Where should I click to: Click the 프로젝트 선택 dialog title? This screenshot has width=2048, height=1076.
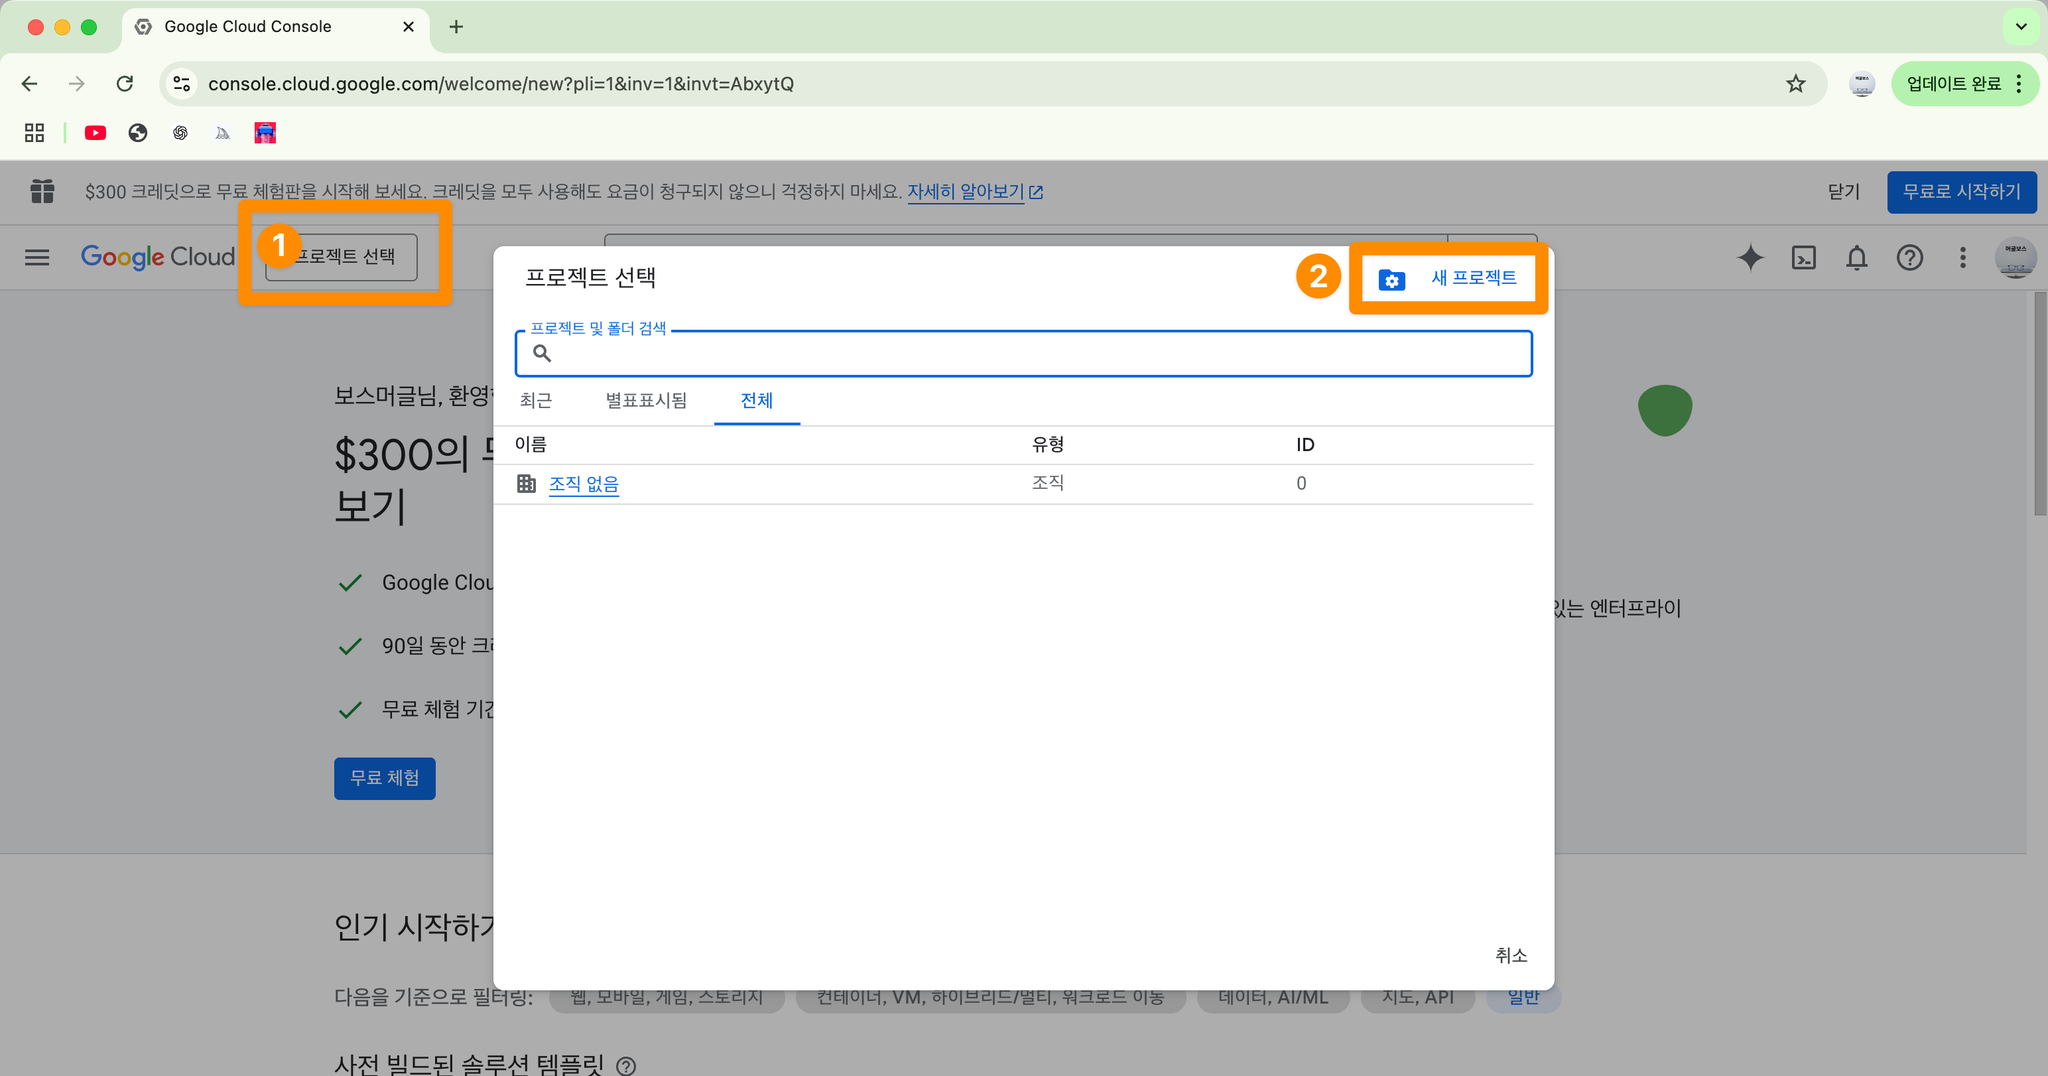[590, 278]
